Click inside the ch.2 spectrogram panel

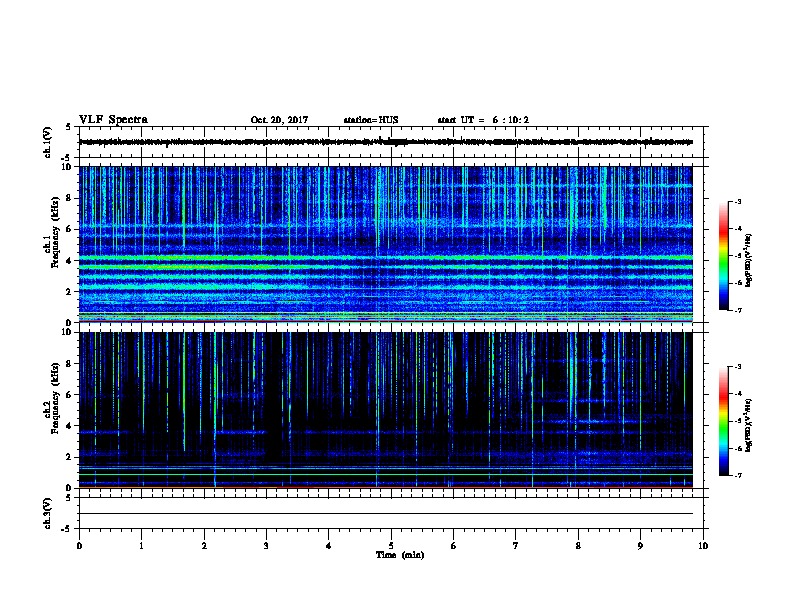click(x=385, y=410)
